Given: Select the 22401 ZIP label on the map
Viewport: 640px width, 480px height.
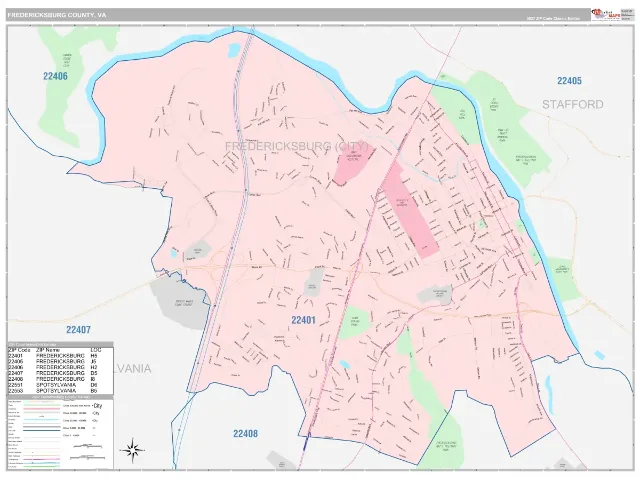Looking at the screenshot, I should click(x=303, y=320).
